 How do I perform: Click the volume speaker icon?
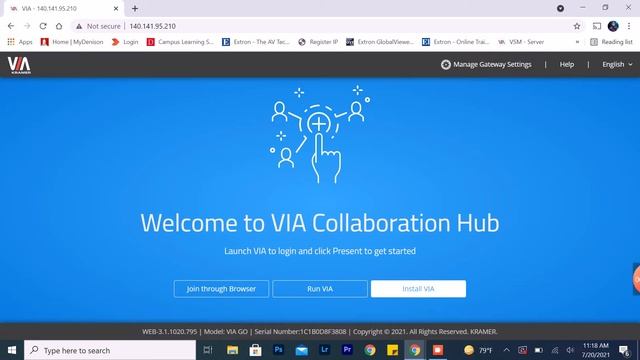coord(570,350)
